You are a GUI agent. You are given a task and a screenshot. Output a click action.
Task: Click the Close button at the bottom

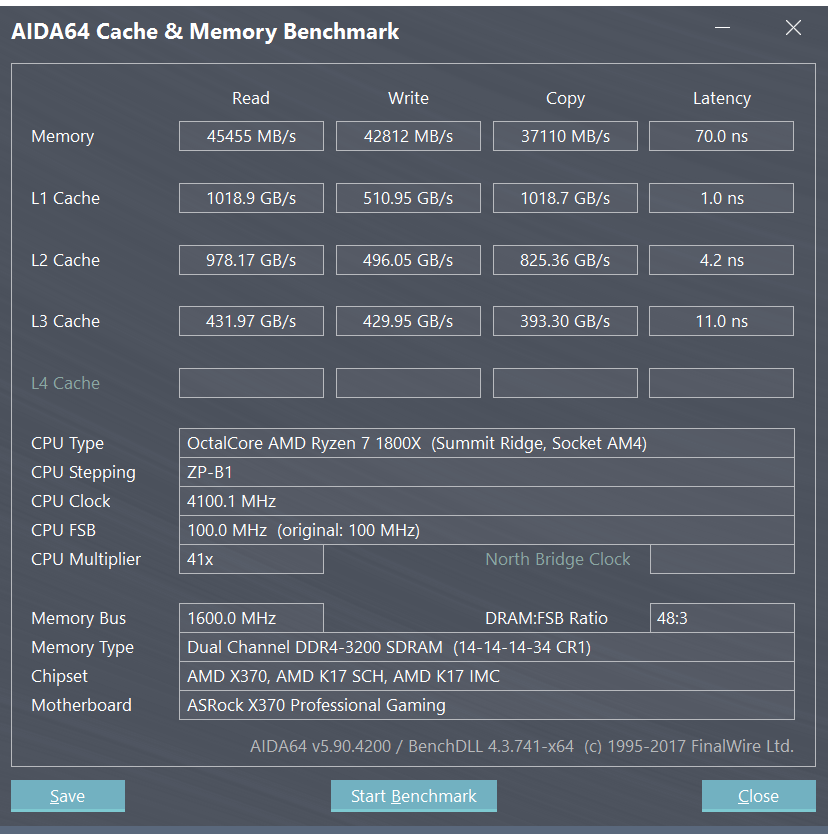tap(758, 796)
